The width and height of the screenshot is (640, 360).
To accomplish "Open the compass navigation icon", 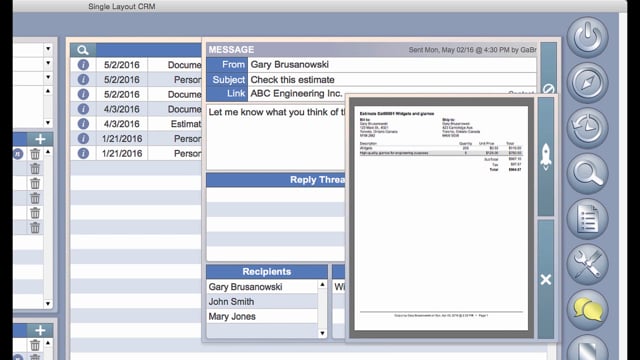I will click(x=587, y=82).
